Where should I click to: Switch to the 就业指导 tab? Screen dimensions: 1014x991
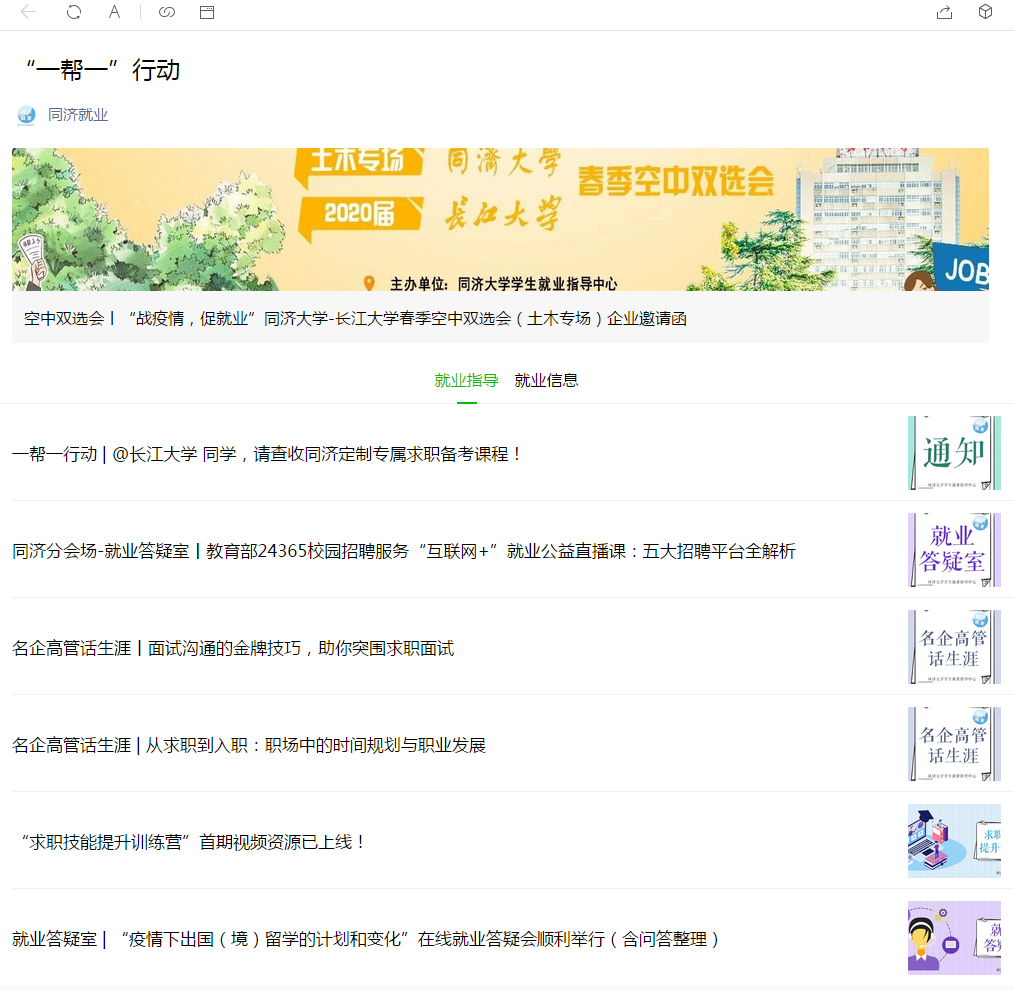tap(466, 380)
